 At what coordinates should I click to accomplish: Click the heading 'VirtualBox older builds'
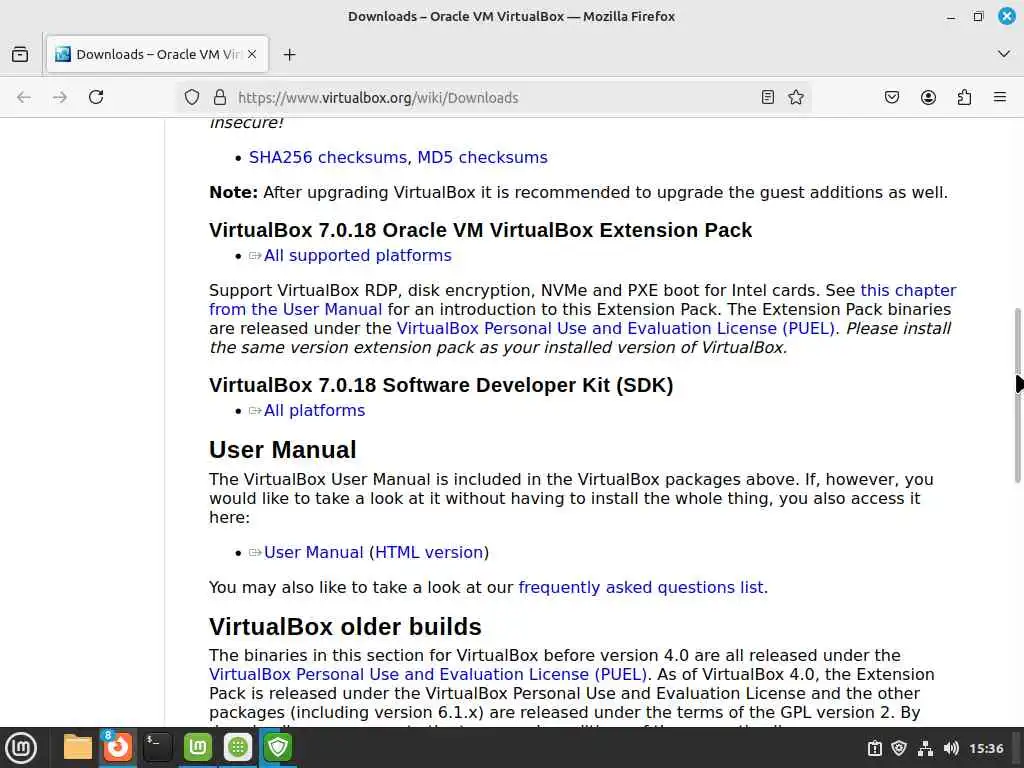point(345,627)
